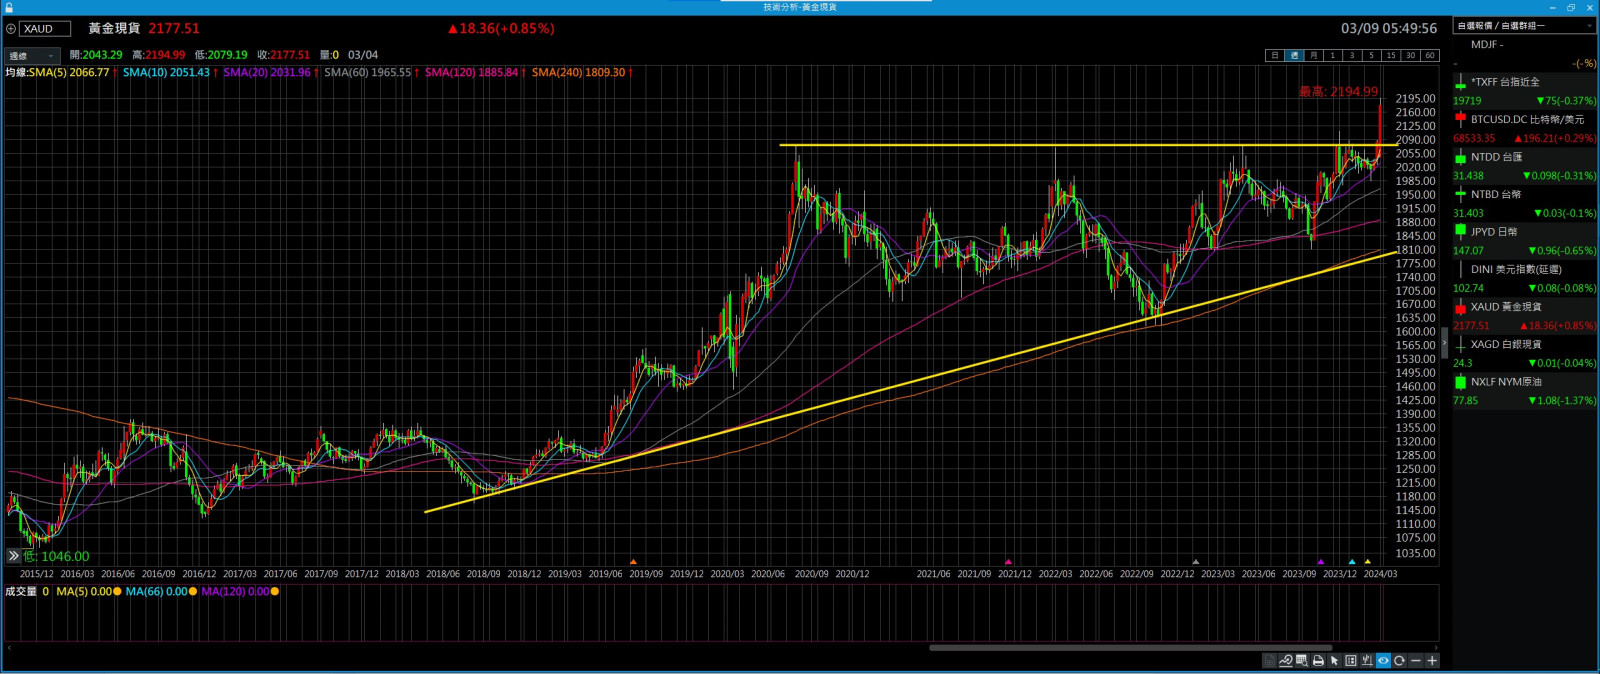Viewport: 1600px width, 674px height.
Task: Click the add symbol plus icon beside XAUD
Action: (x=11, y=29)
